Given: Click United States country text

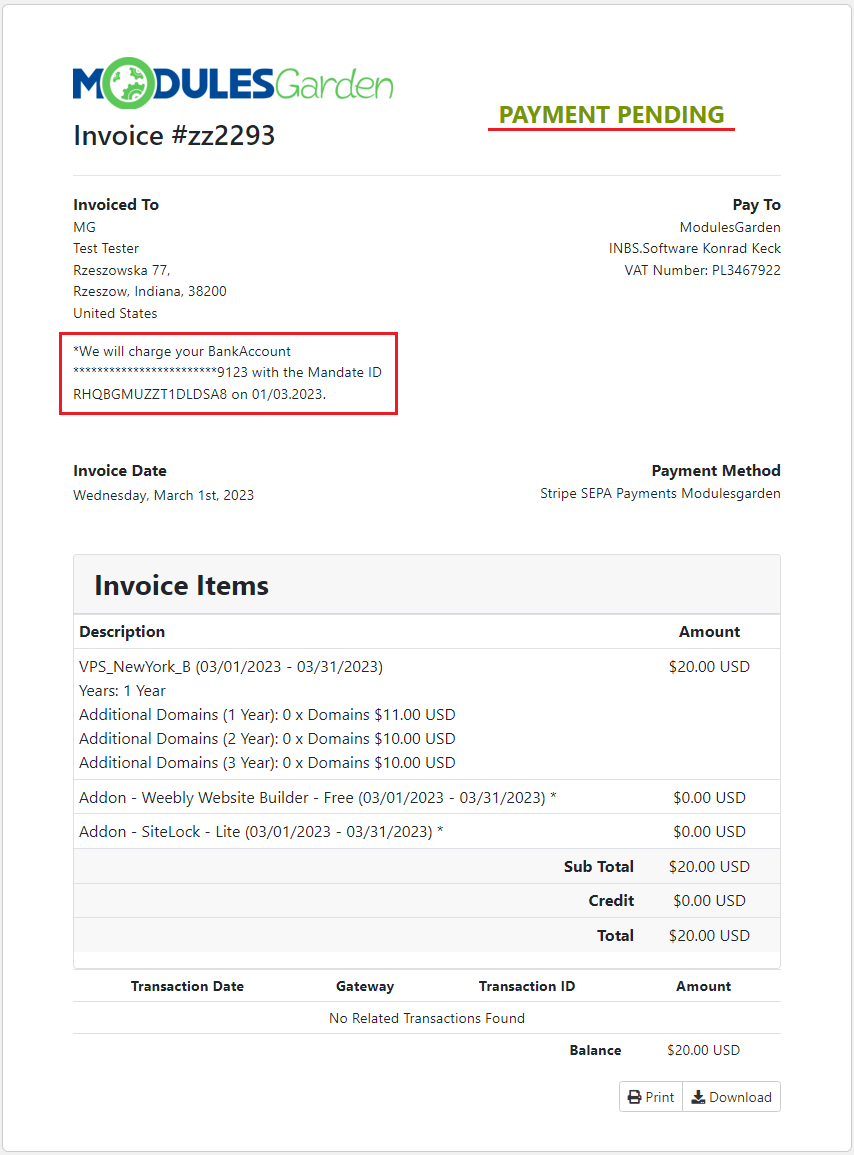Looking at the screenshot, I should tap(115, 313).
